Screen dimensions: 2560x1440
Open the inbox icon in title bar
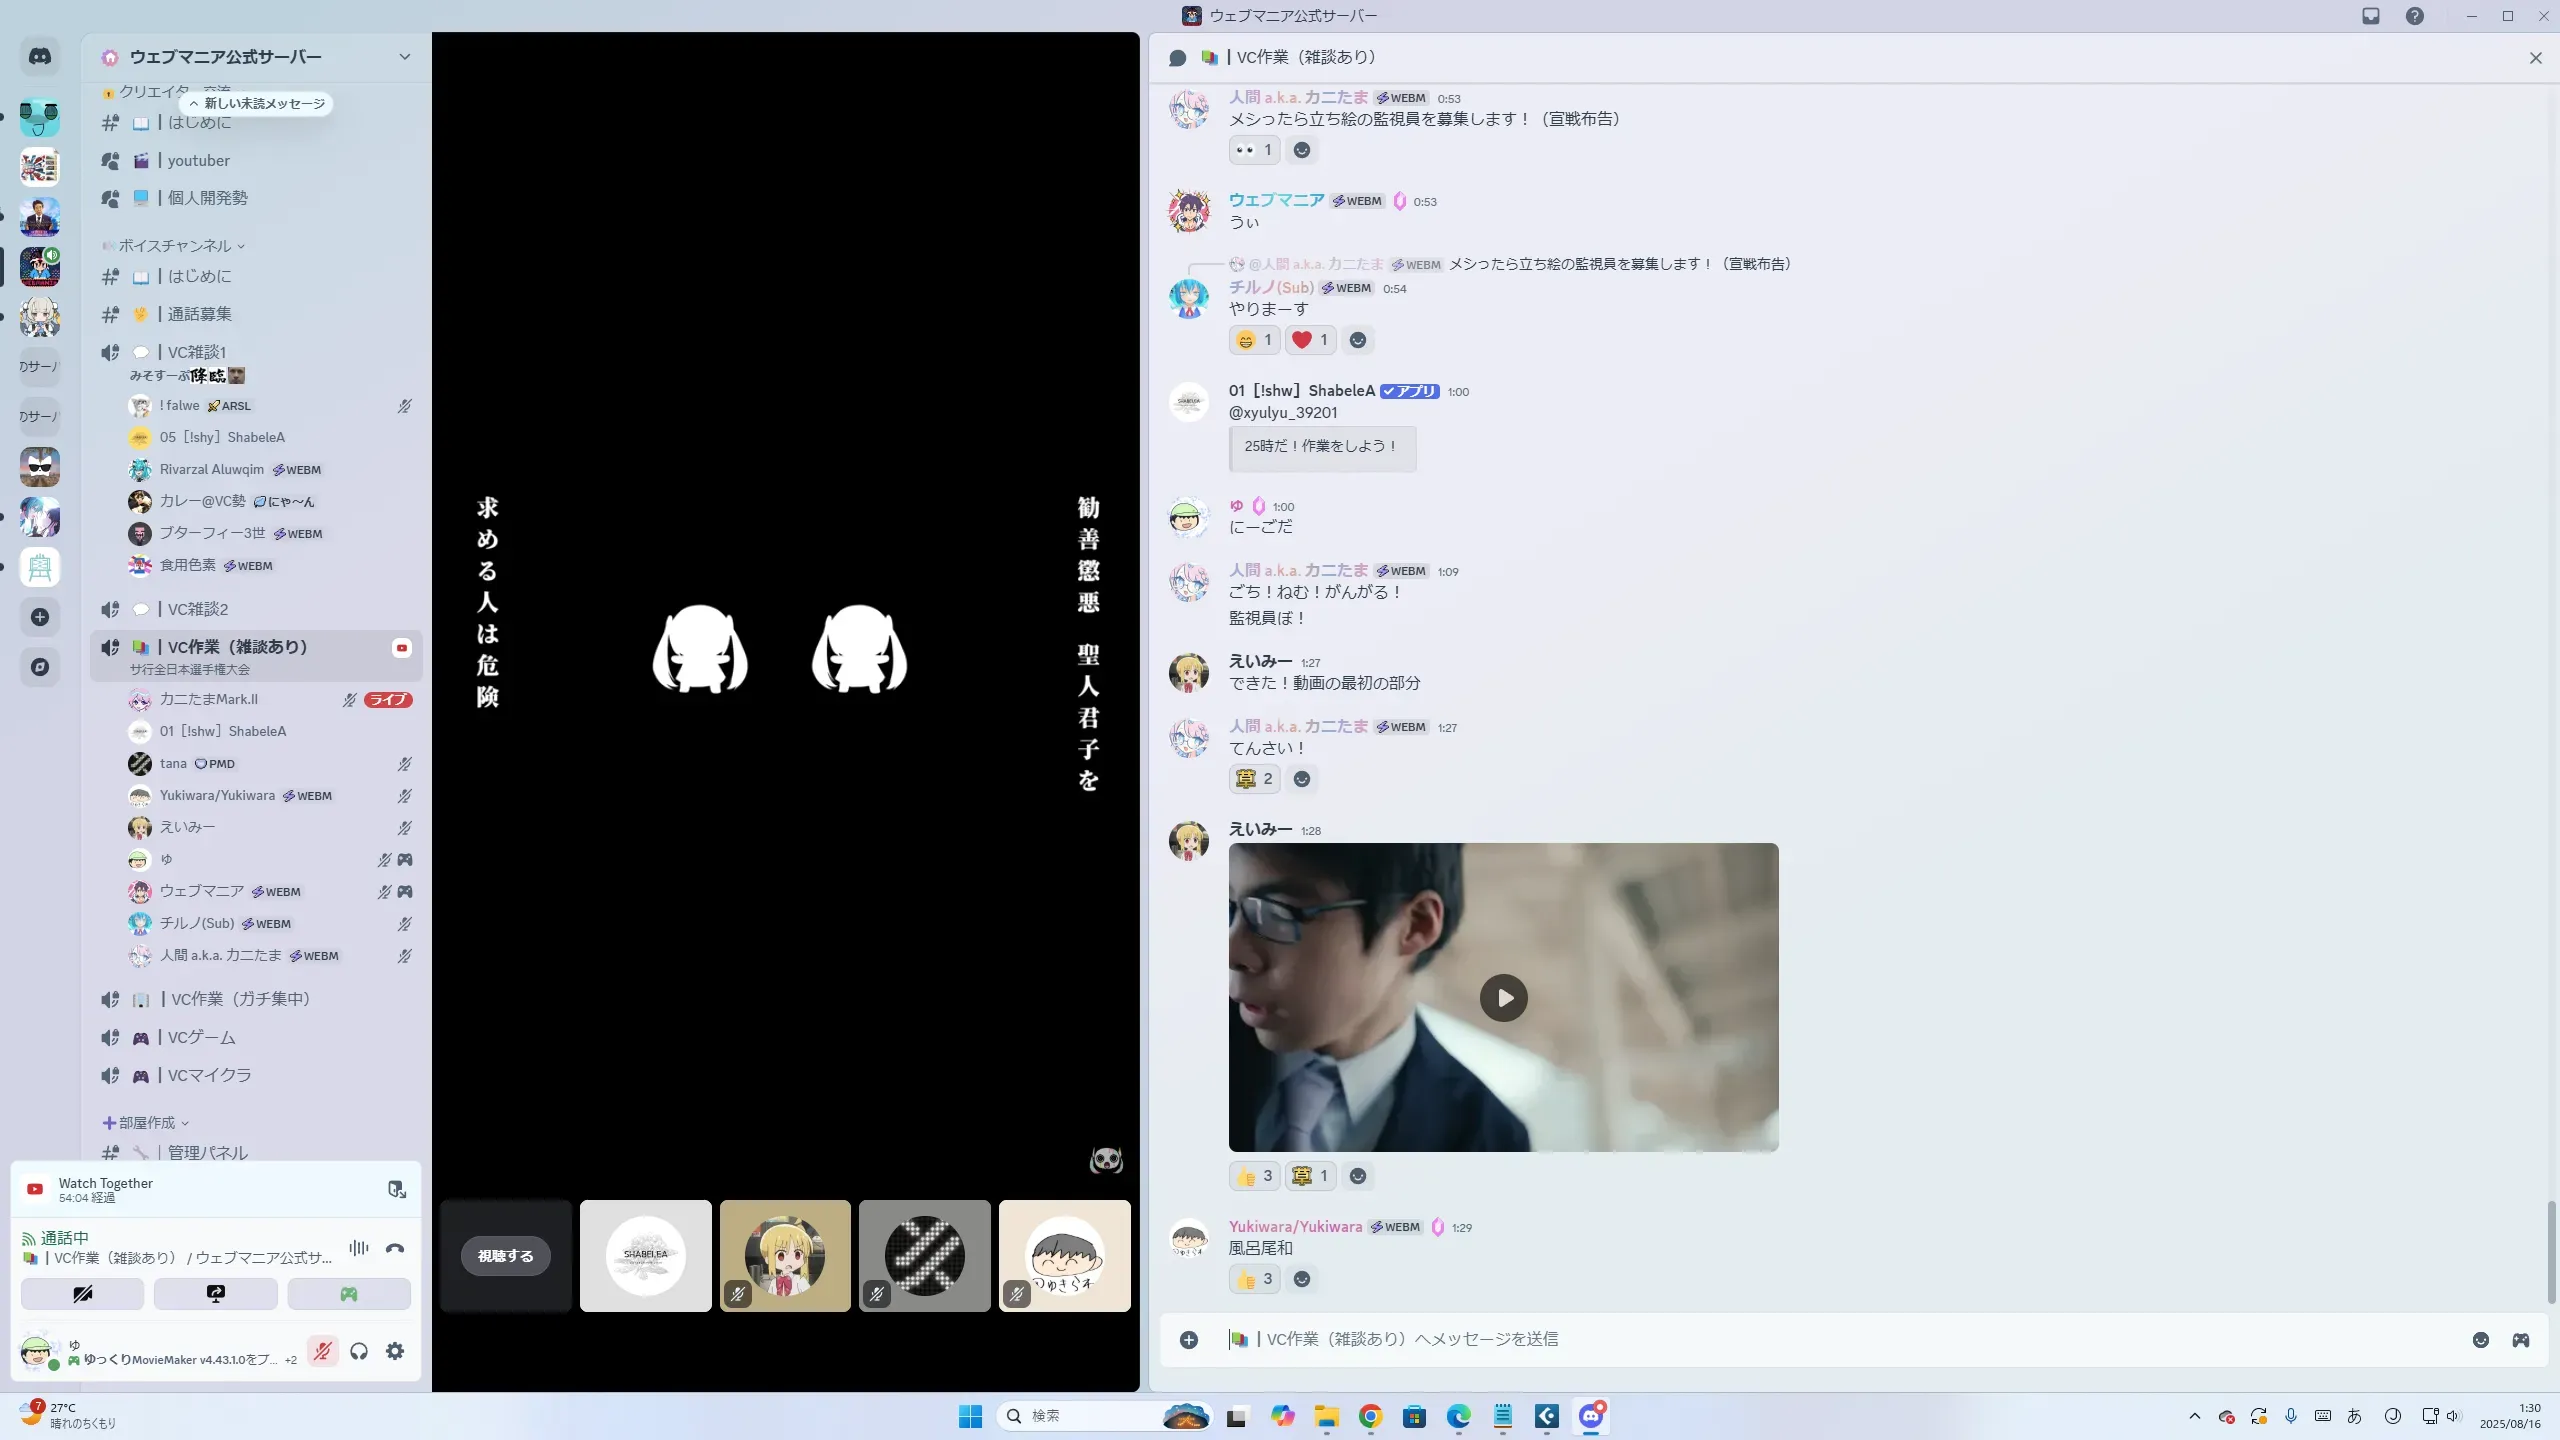pos(2371,16)
